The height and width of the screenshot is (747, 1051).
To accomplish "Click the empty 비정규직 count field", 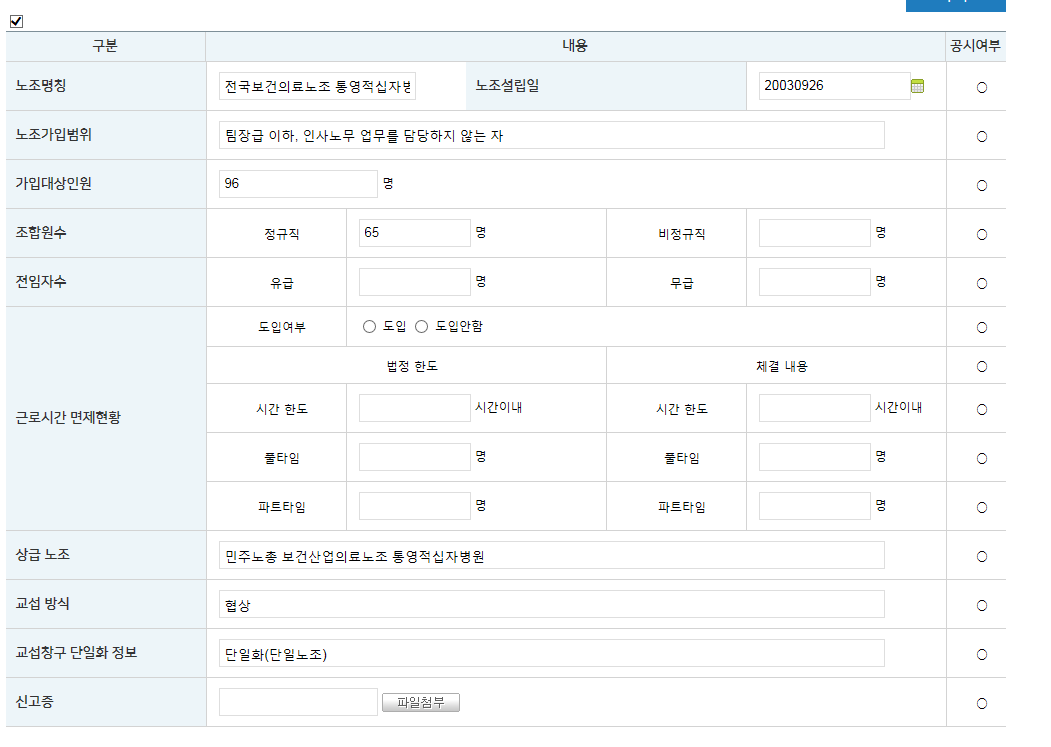I will click(x=815, y=232).
